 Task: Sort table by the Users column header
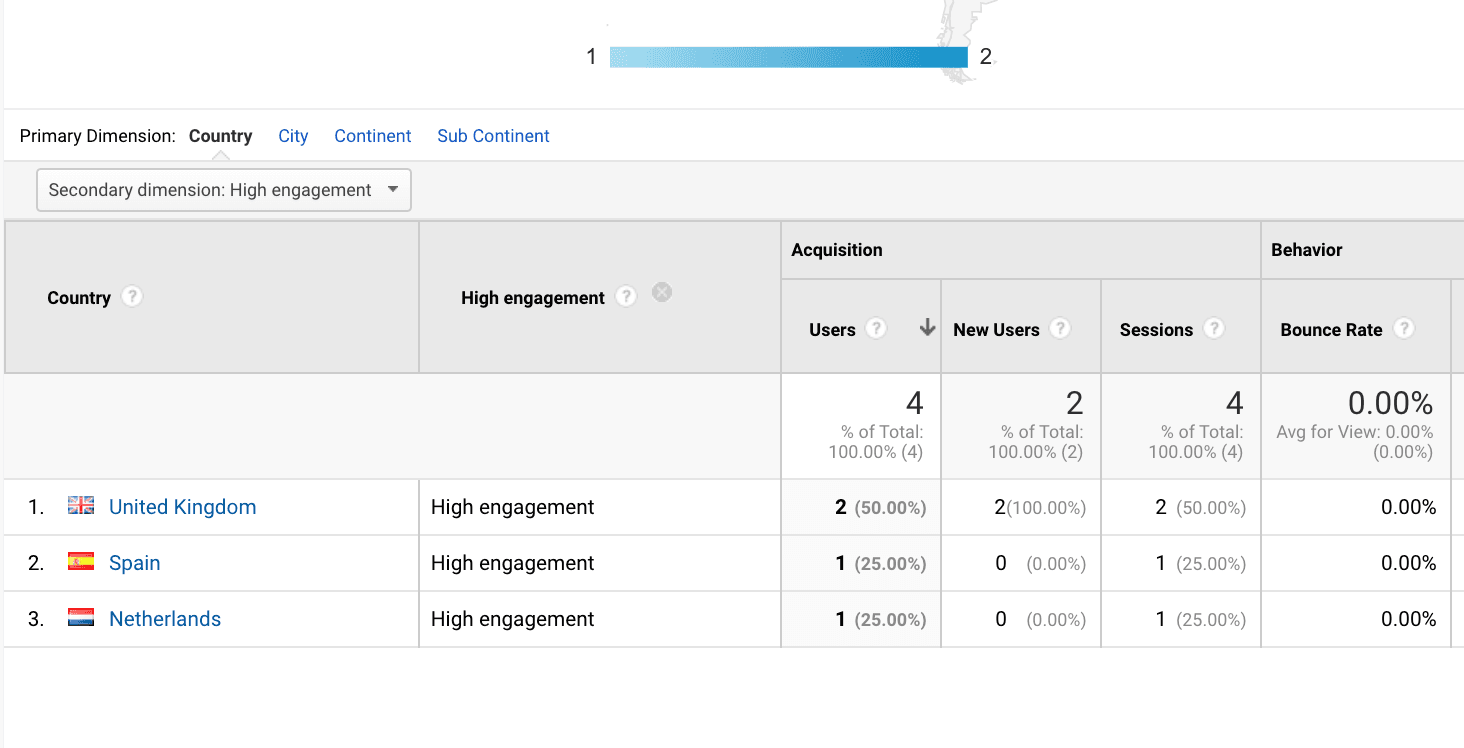coord(832,330)
